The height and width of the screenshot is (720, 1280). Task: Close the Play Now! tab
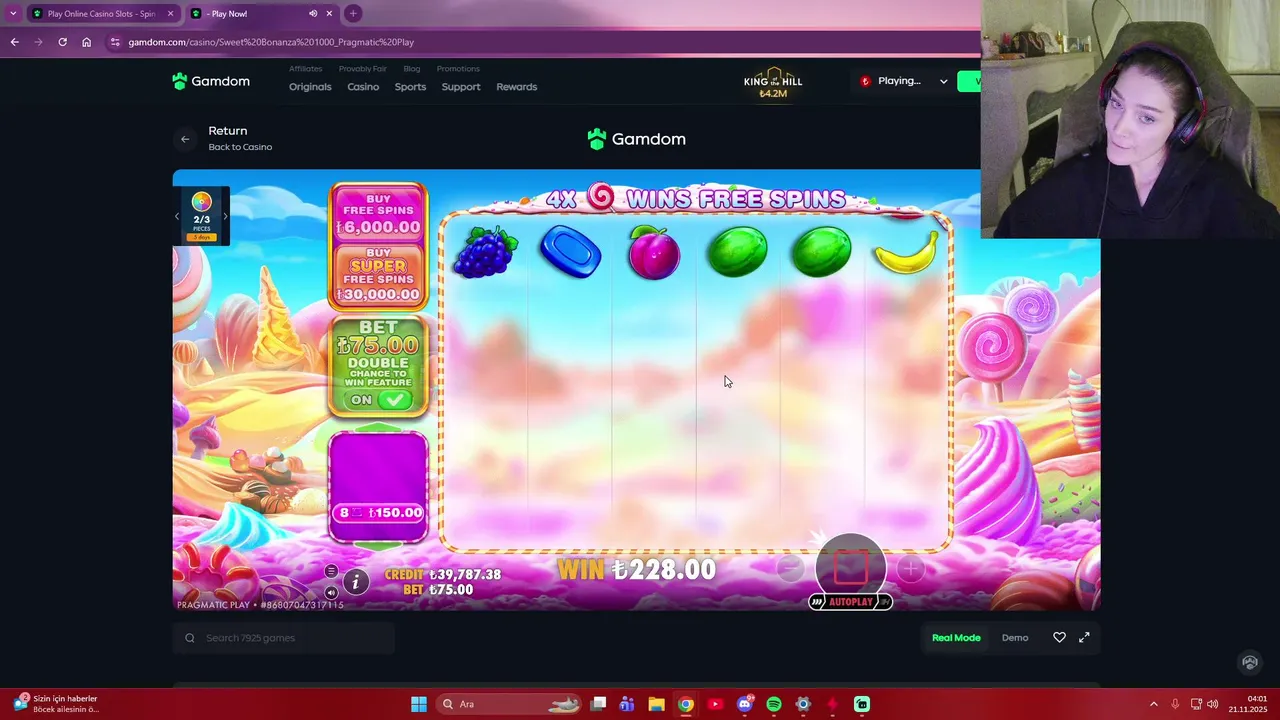331,14
